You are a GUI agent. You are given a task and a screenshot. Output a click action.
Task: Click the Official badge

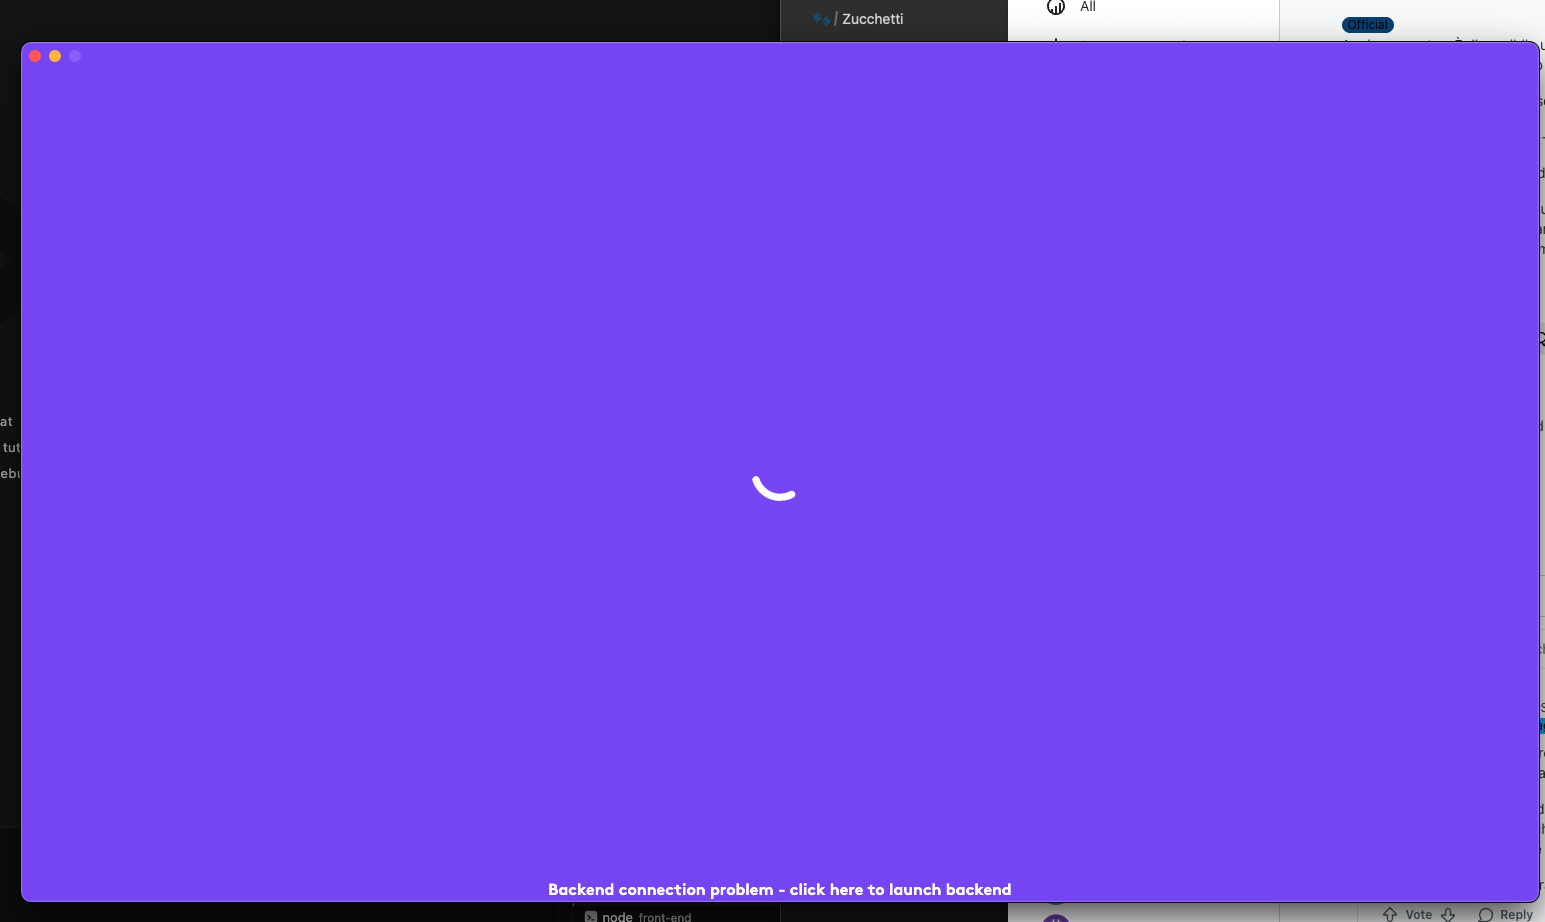[x=1367, y=25]
